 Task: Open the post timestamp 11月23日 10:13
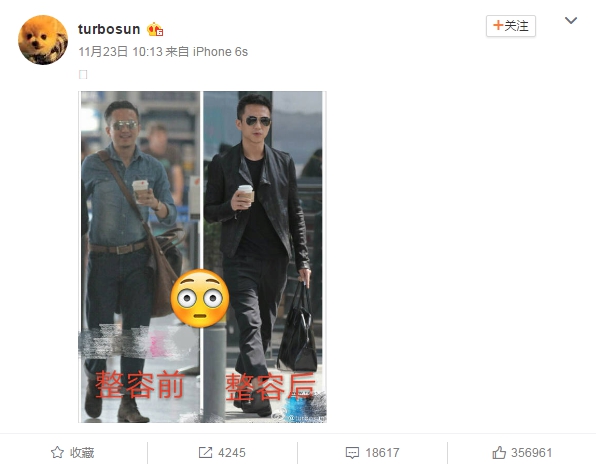click(x=120, y=51)
